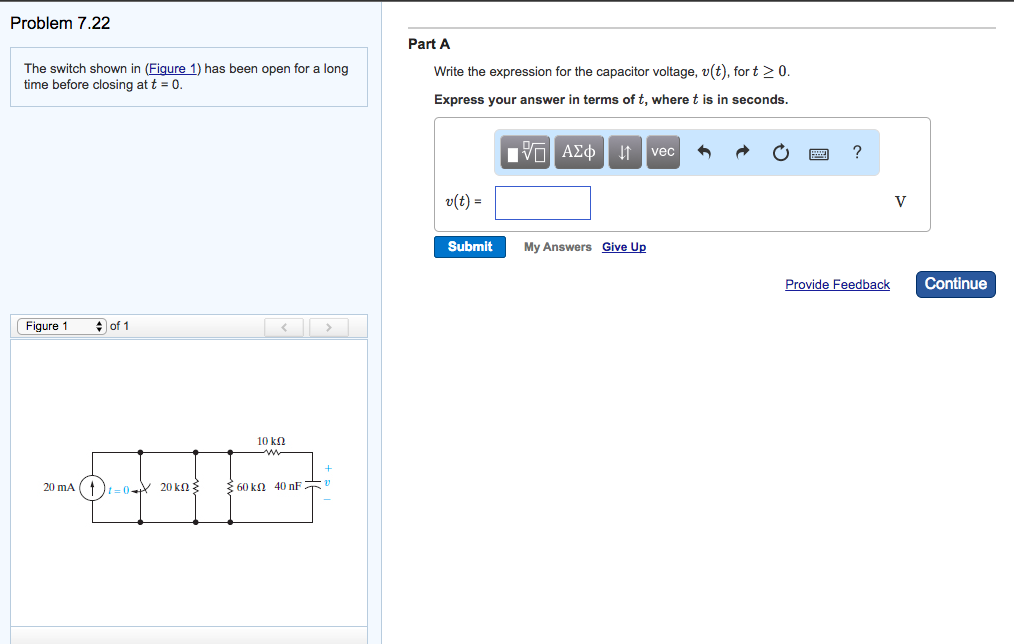Screen dimensions: 1014x644
Task: Click the arrows symbols icon
Action: (624, 152)
